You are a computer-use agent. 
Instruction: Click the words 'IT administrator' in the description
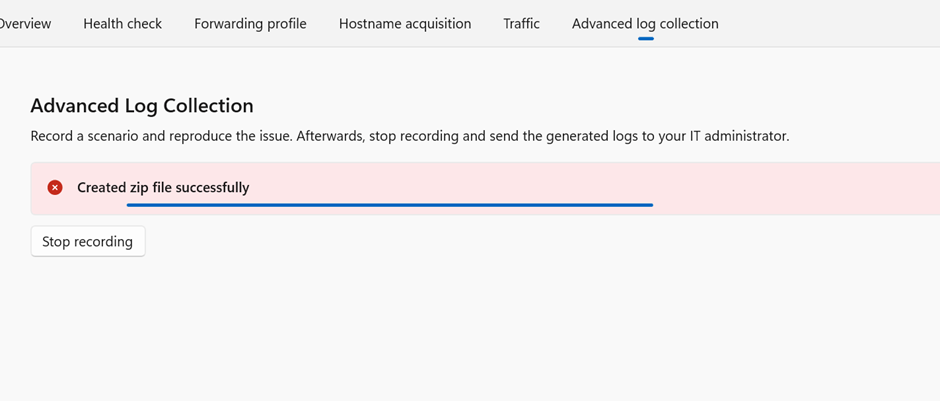[739, 136]
